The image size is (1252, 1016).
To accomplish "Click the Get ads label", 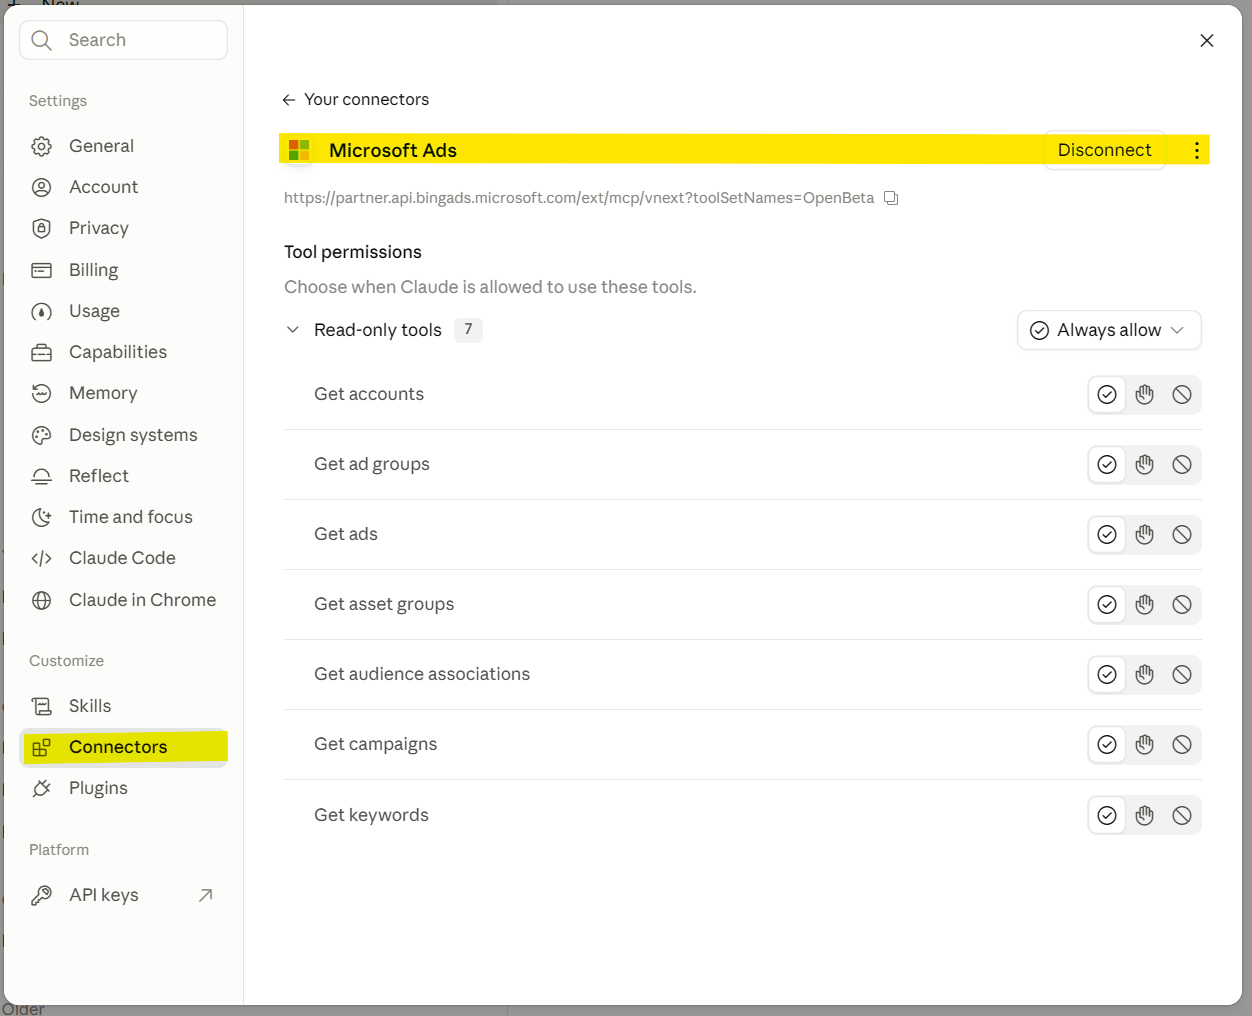I will 346,534.
